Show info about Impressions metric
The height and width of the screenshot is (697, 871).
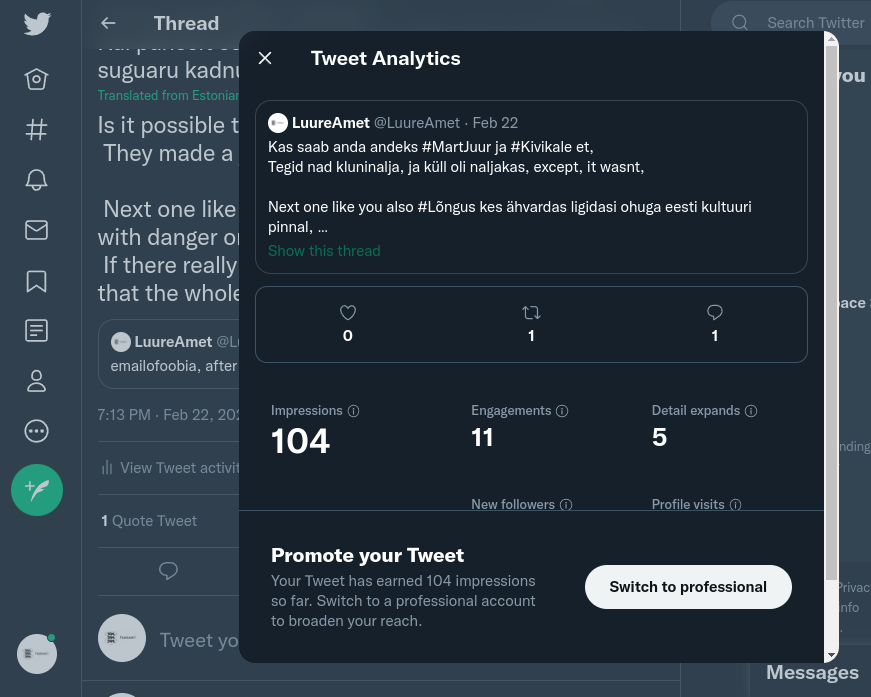[353, 411]
